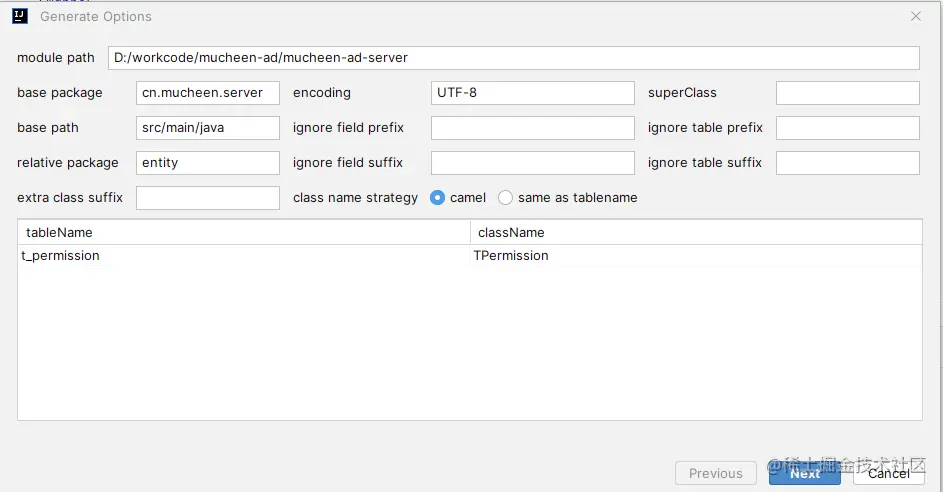The image size is (943, 492).
Task: Click the extra class suffix field
Action: [x=207, y=197]
